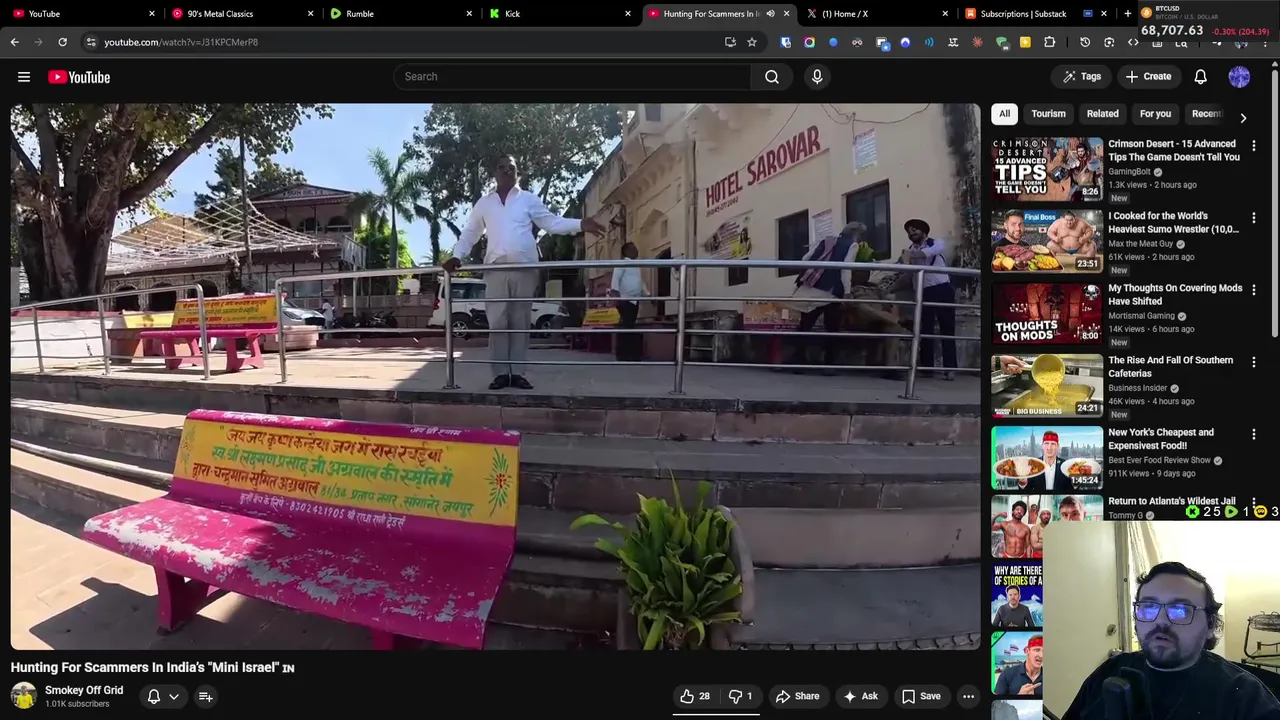
Task: Open the code brackets extension icon
Action: coord(1133,42)
